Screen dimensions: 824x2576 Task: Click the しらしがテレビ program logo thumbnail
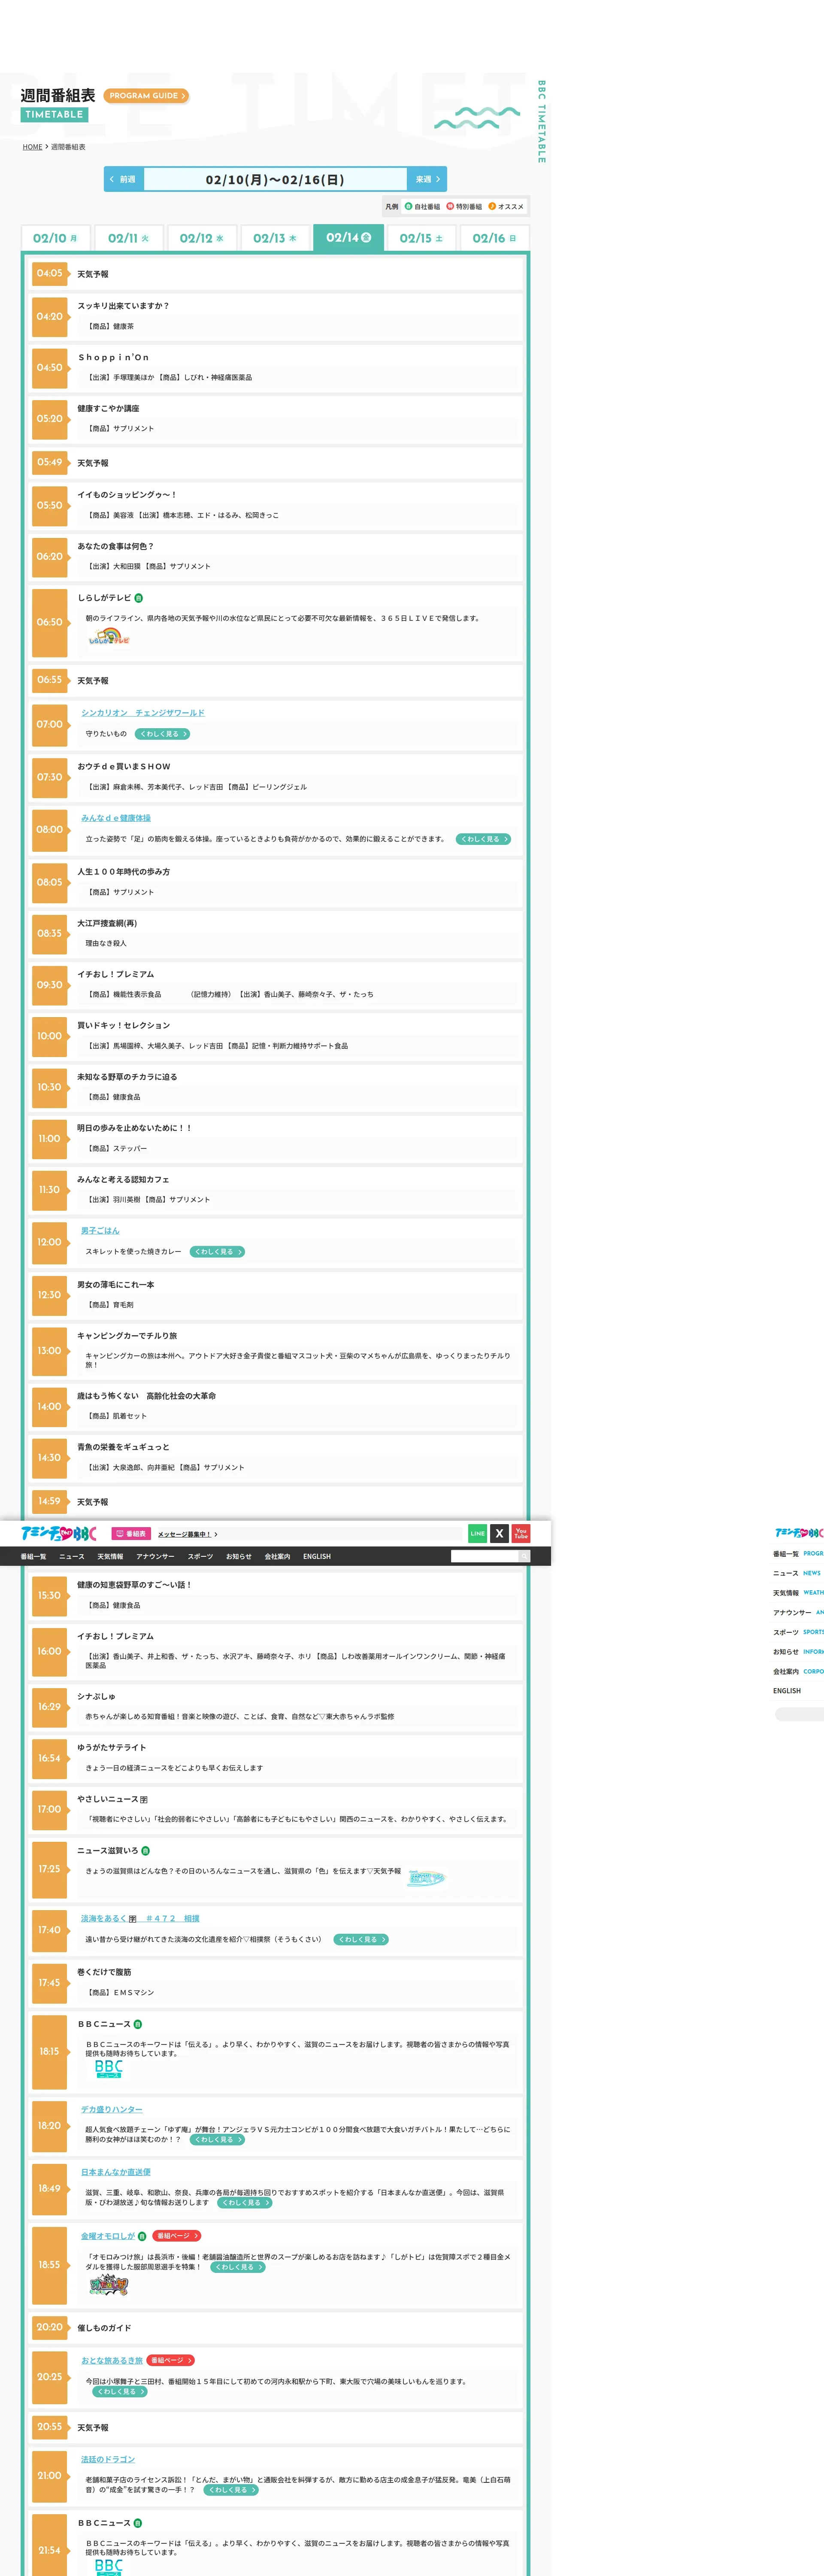coord(108,637)
